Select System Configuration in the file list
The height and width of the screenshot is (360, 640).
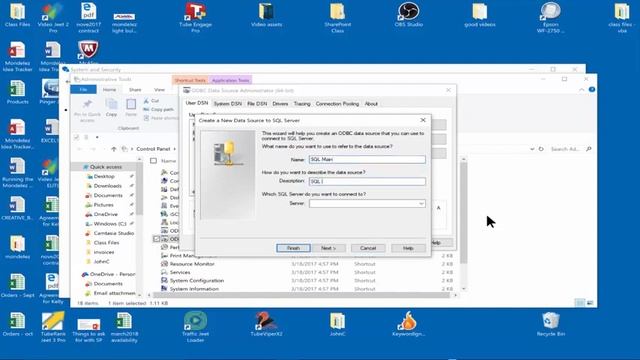pos(197,280)
